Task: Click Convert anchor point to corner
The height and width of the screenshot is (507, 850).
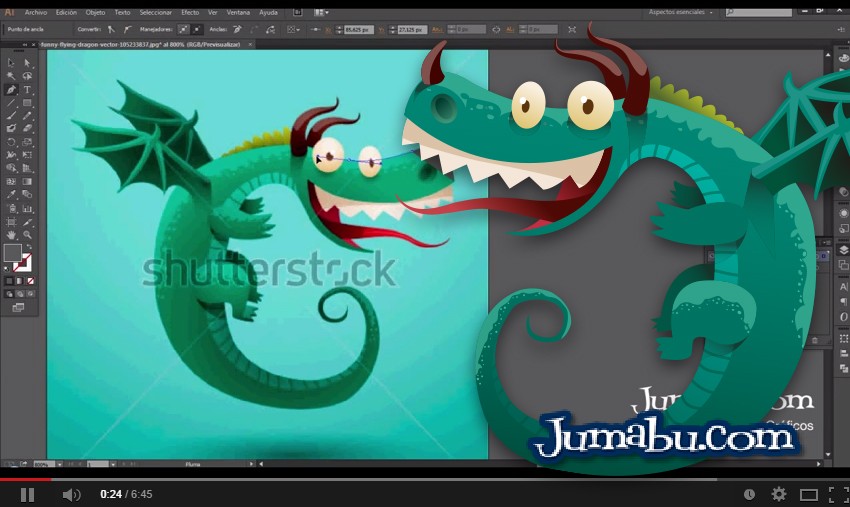Action: tap(111, 29)
